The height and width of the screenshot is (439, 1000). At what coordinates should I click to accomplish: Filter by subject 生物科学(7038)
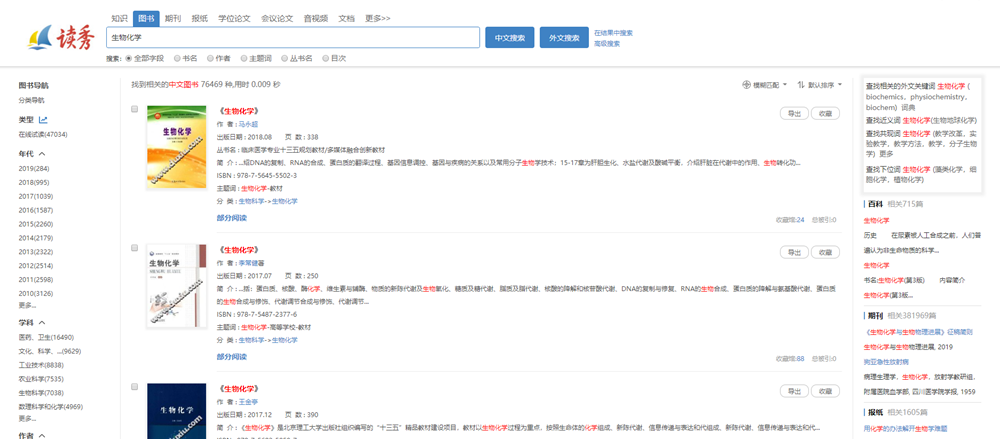[x=41, y=393]
